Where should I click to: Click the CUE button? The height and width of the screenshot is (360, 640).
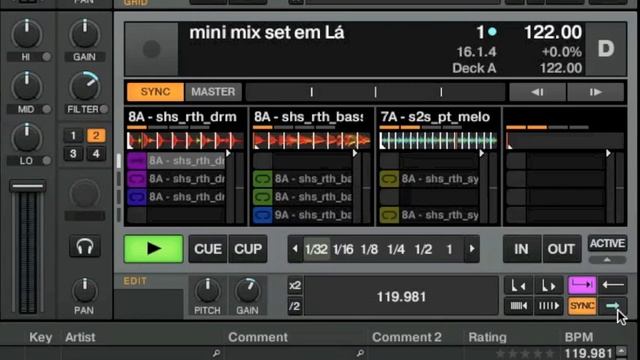208,249
